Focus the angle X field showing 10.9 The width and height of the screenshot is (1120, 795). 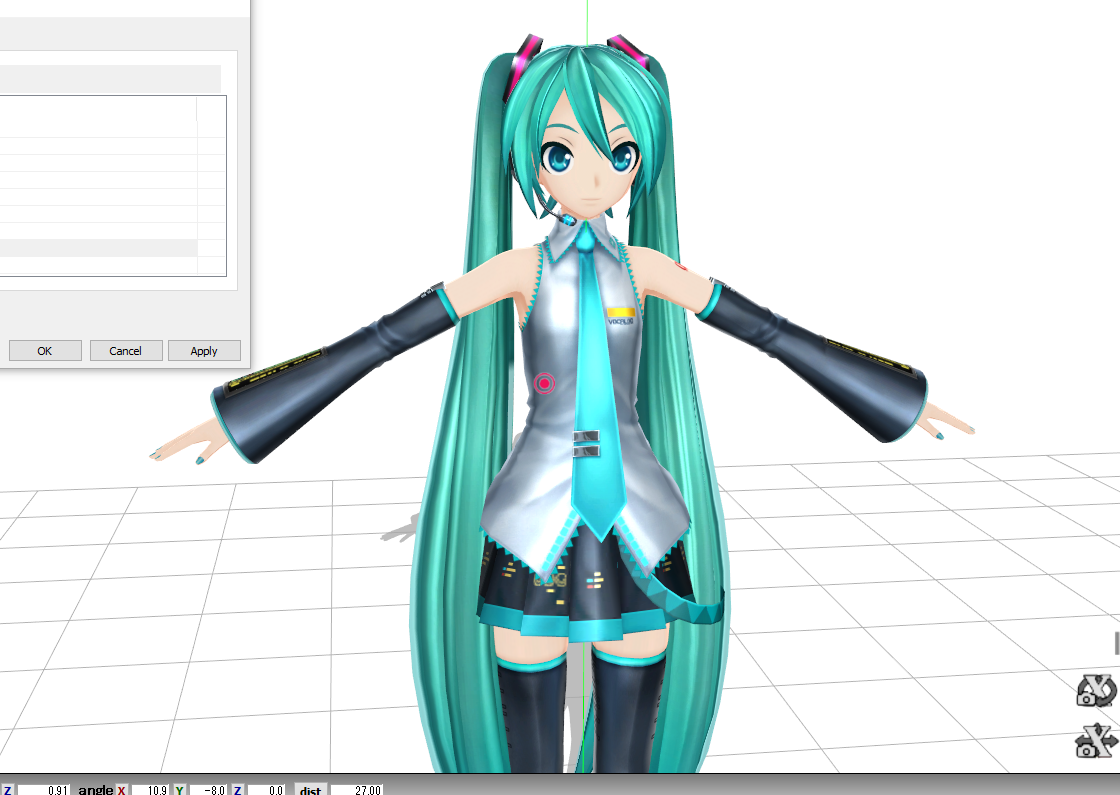tap(150, 790)
